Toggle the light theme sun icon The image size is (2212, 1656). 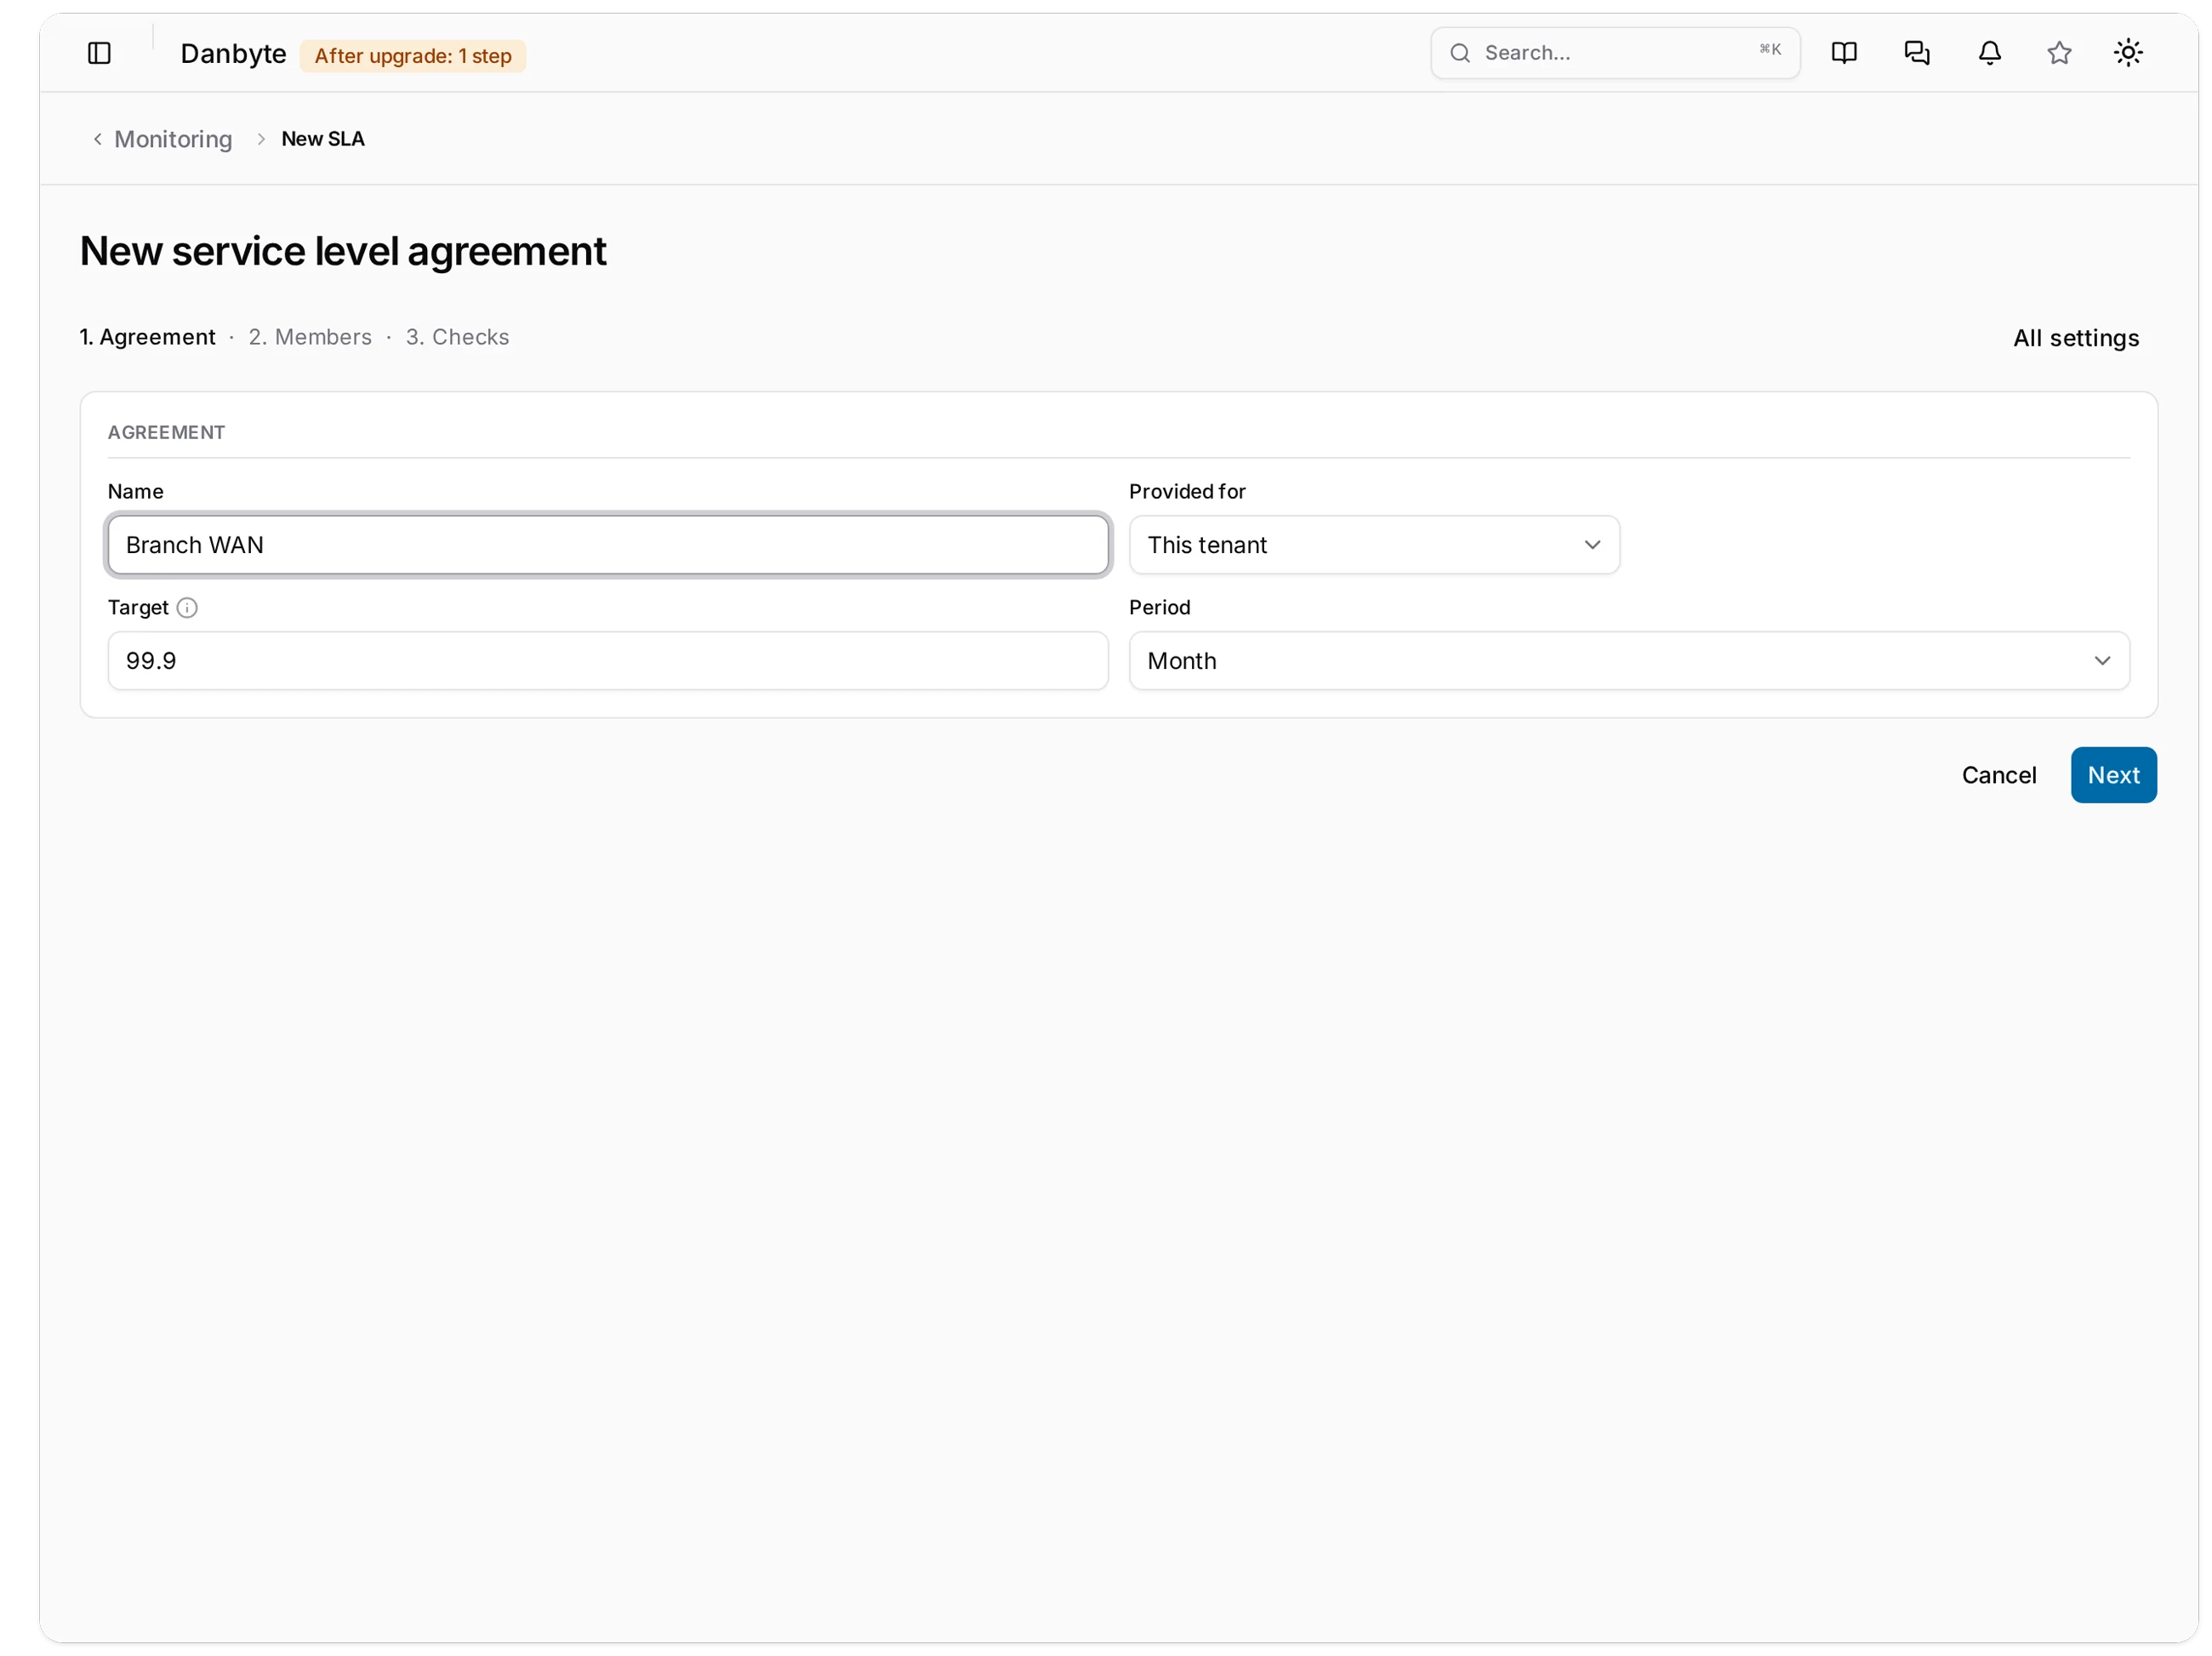click(2128, 53)
